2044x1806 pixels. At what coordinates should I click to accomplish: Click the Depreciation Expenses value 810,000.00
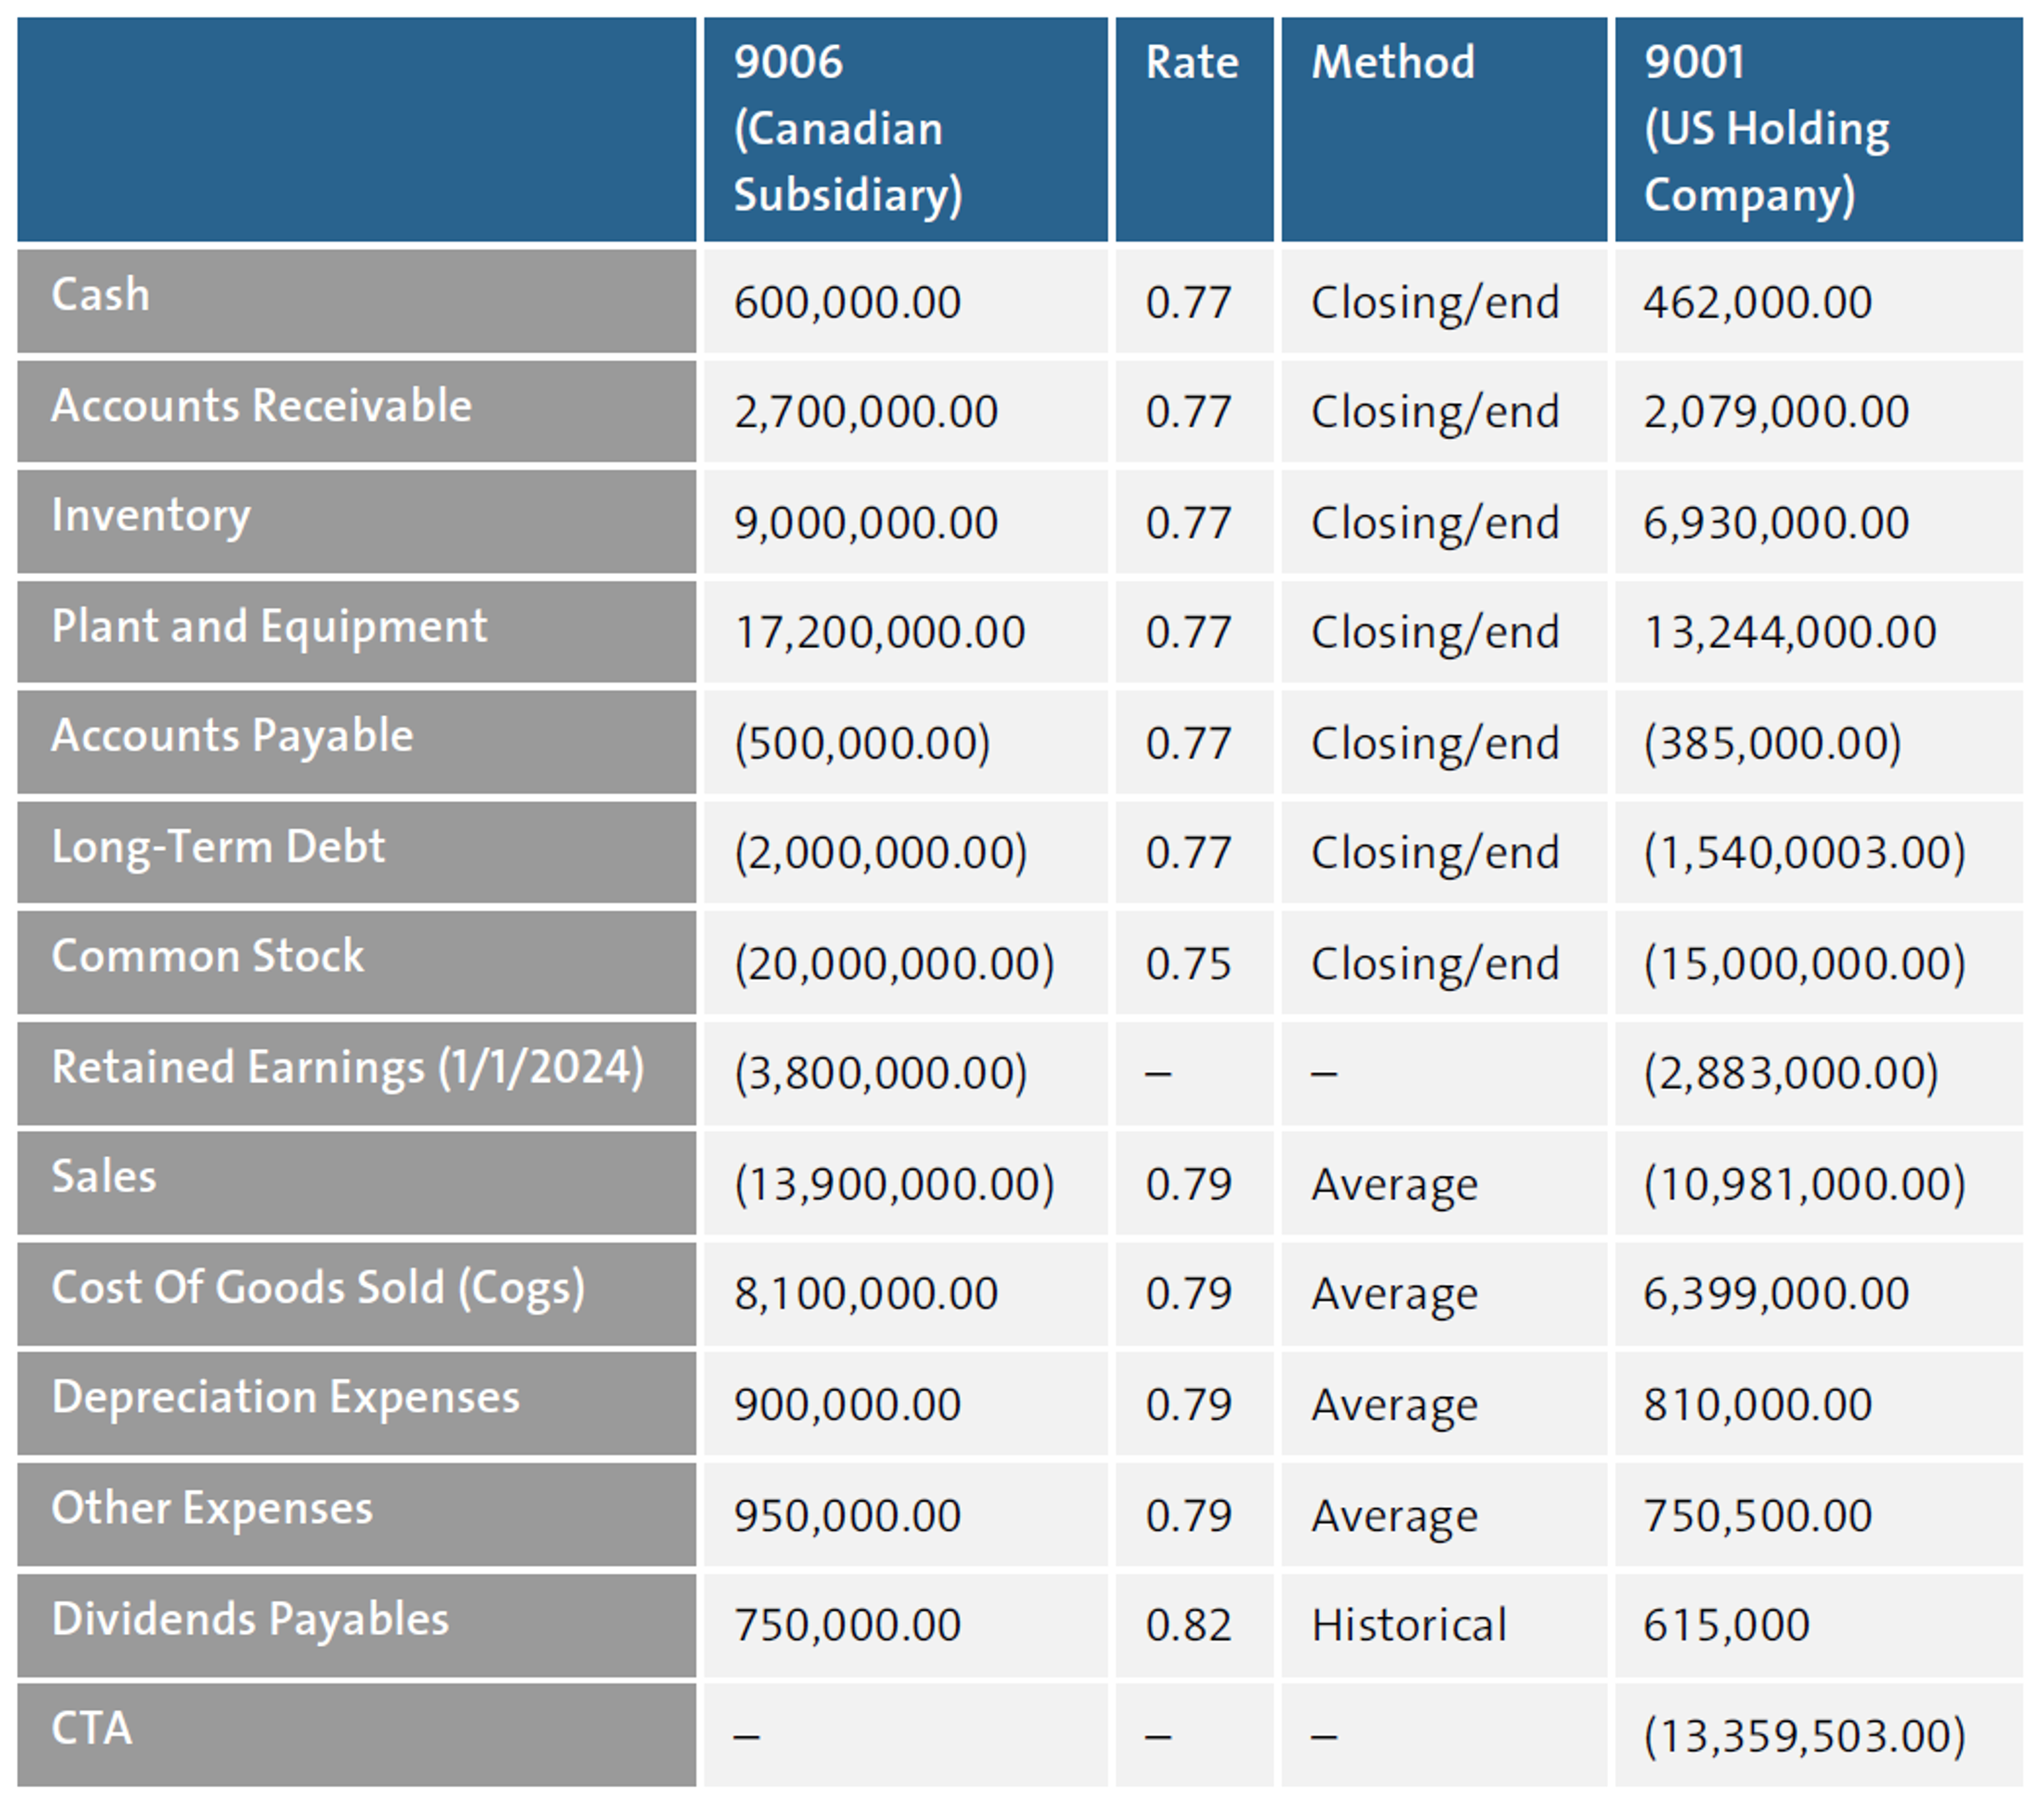(1757, 1405)
